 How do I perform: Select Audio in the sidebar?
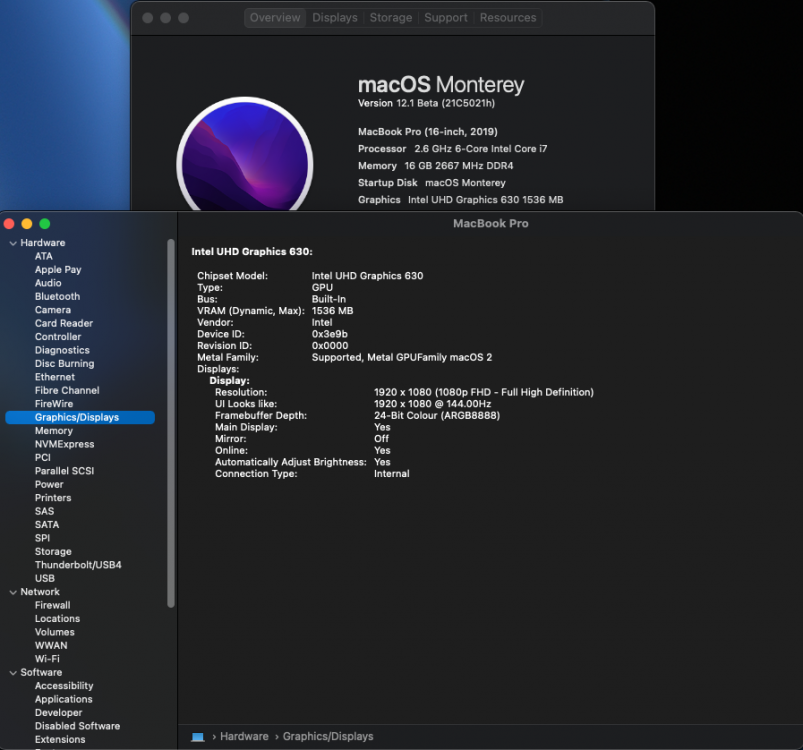point(48,283)
